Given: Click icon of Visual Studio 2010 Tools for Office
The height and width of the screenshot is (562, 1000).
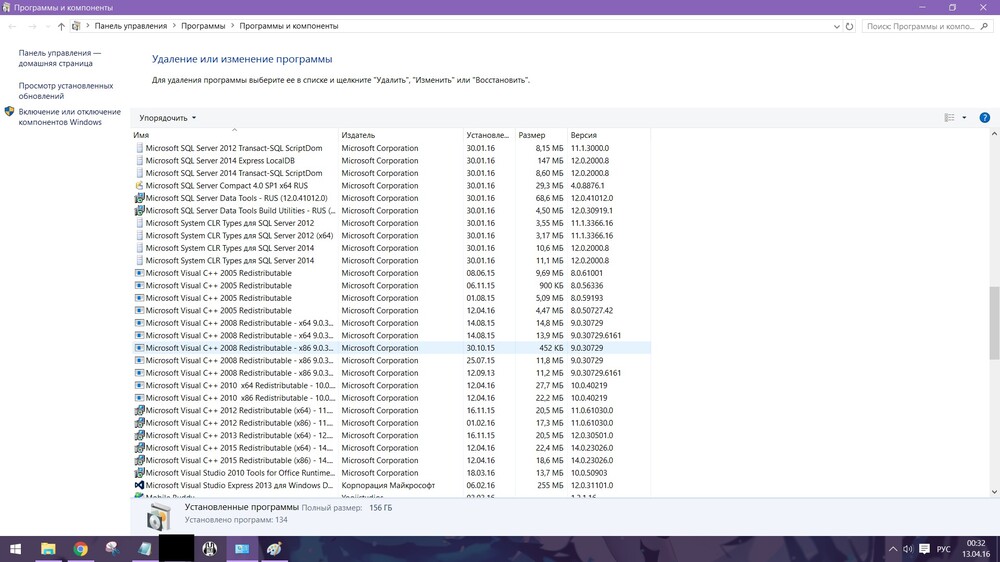Looking at the screenshot, I should 139,473.
